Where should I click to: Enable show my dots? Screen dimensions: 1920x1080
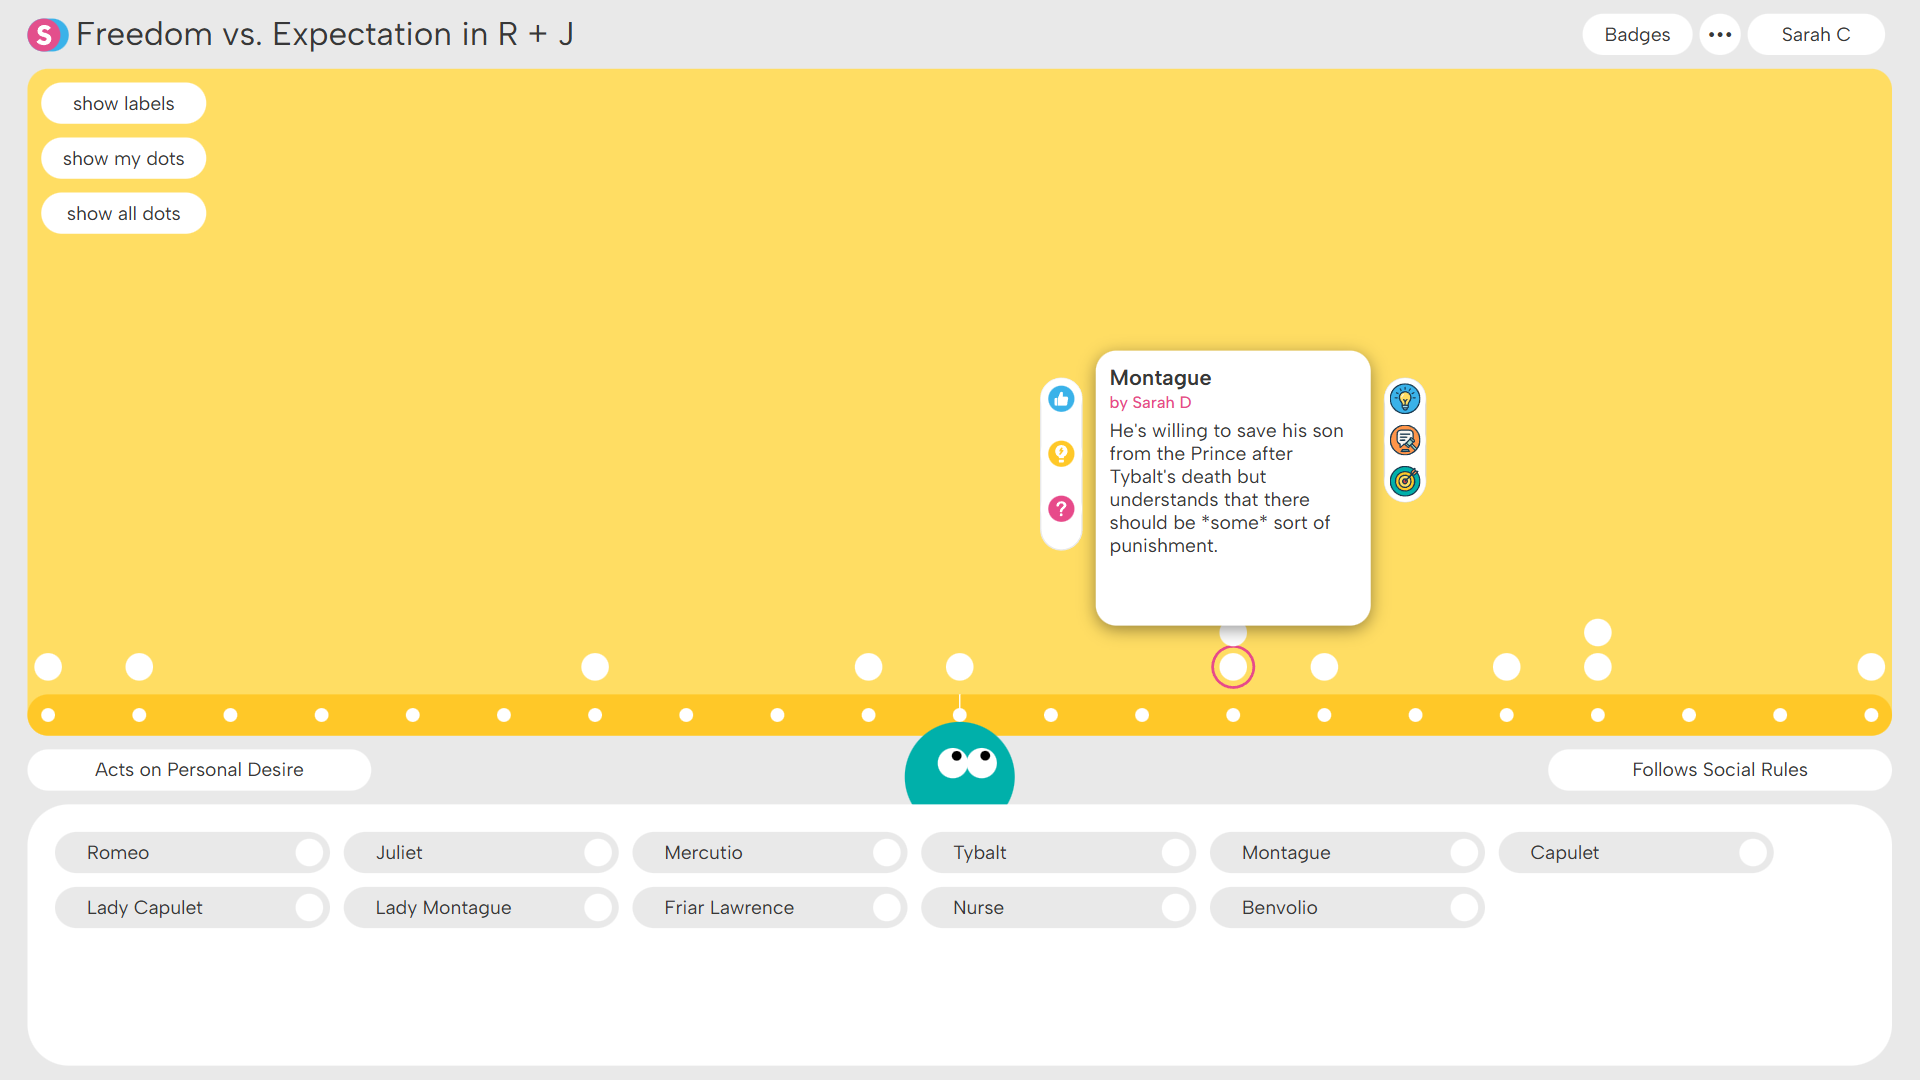123,158
